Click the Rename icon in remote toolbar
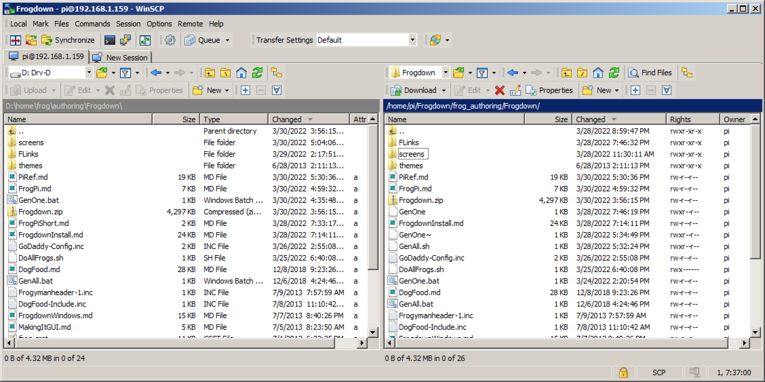Viewport: 765px width, 382px height. pos(515,90)
